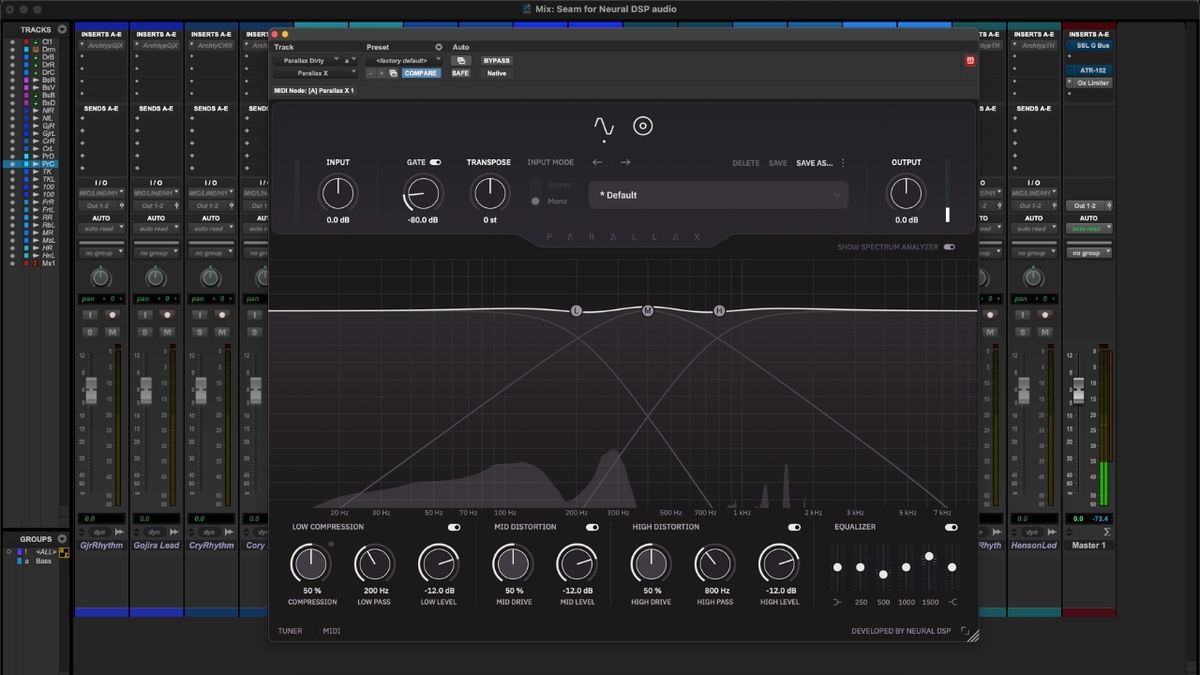Disable the GATE toggle
1200x675 pixels.
pyautogui.click(x=434, y=161)
